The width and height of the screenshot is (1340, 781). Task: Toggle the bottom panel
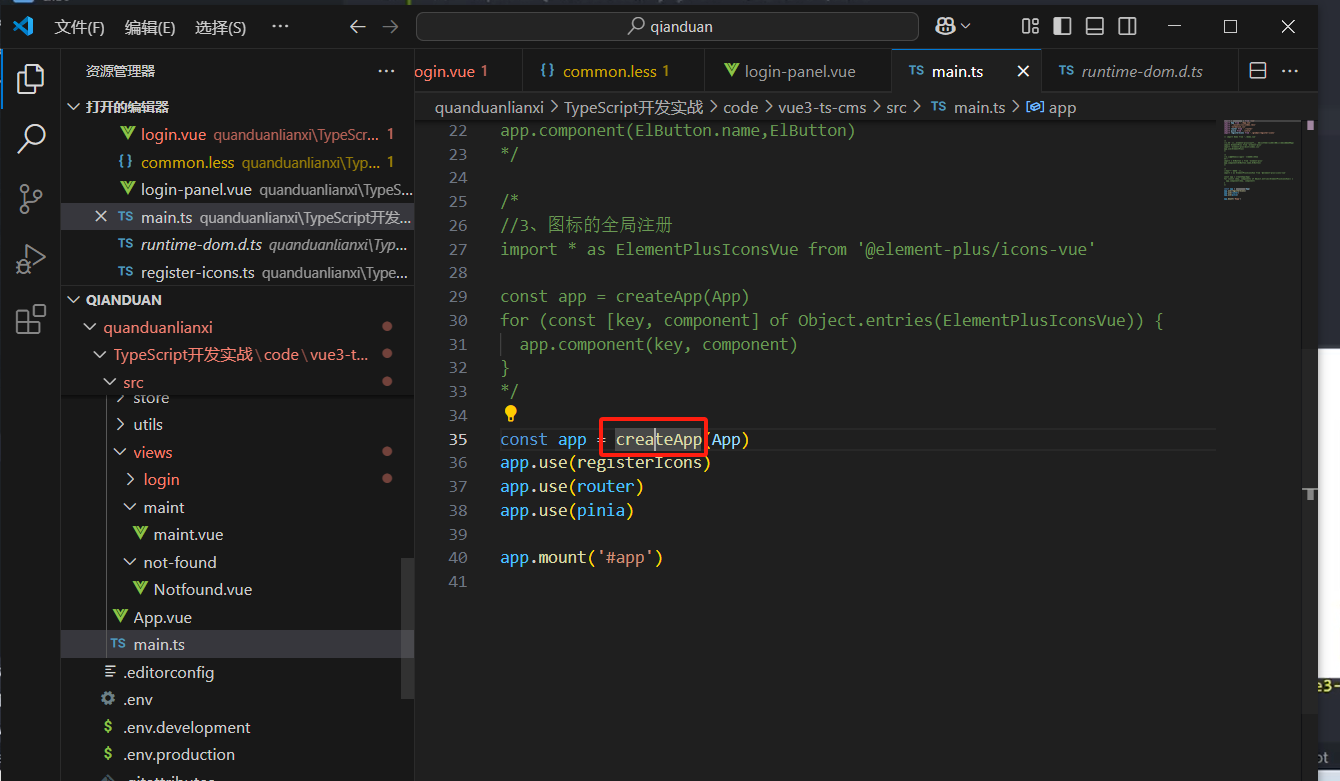(x=1094, y=27)
